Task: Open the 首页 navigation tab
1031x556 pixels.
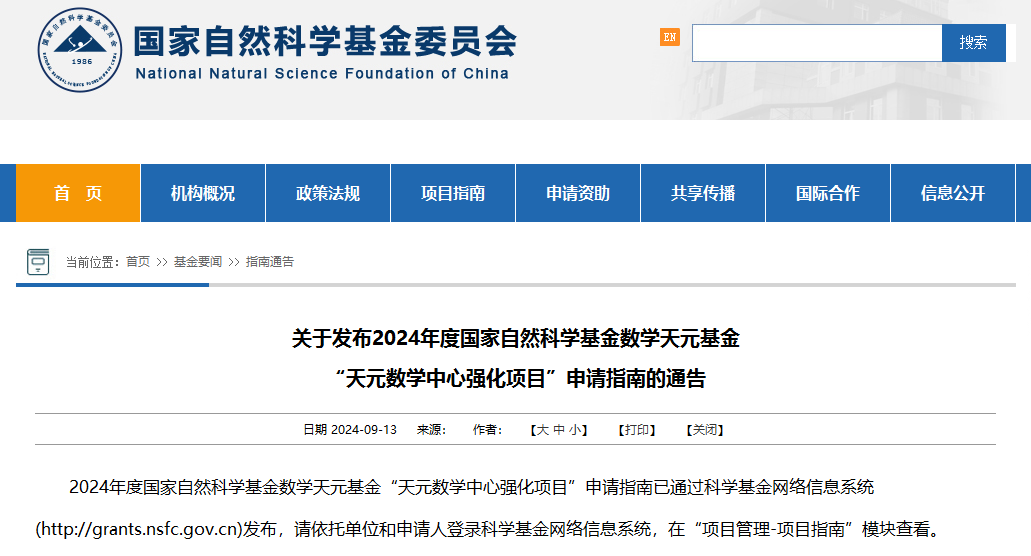Action: tap(78, 193)
